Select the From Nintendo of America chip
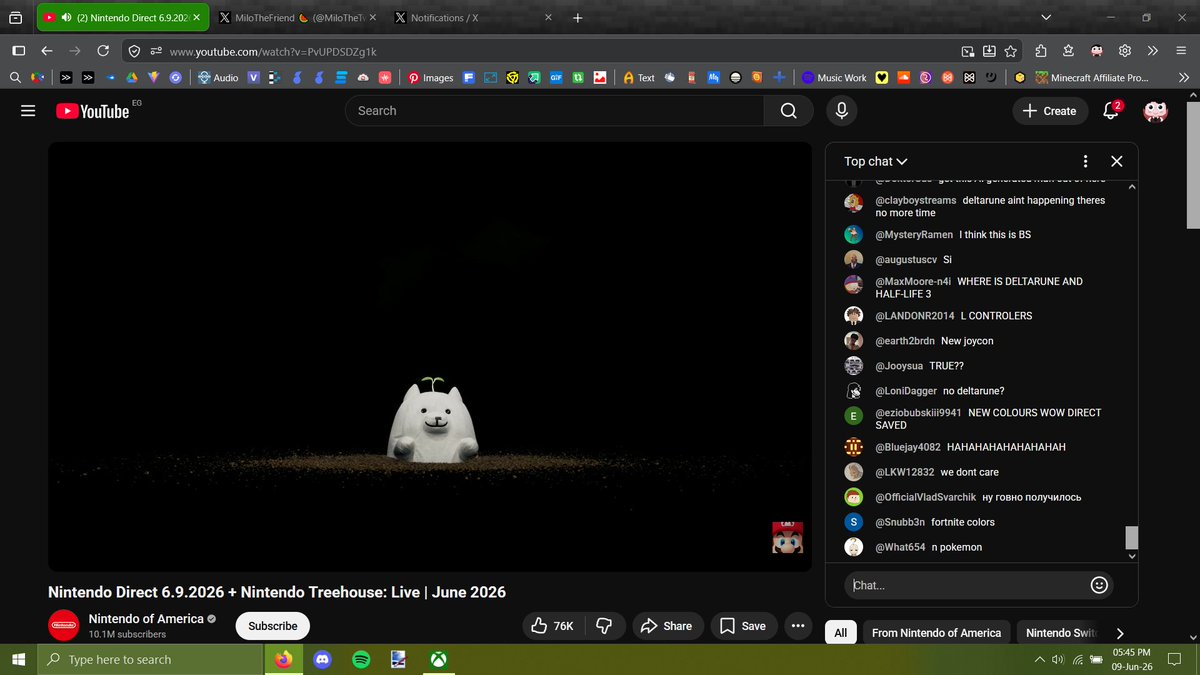 tap(936, 633)
